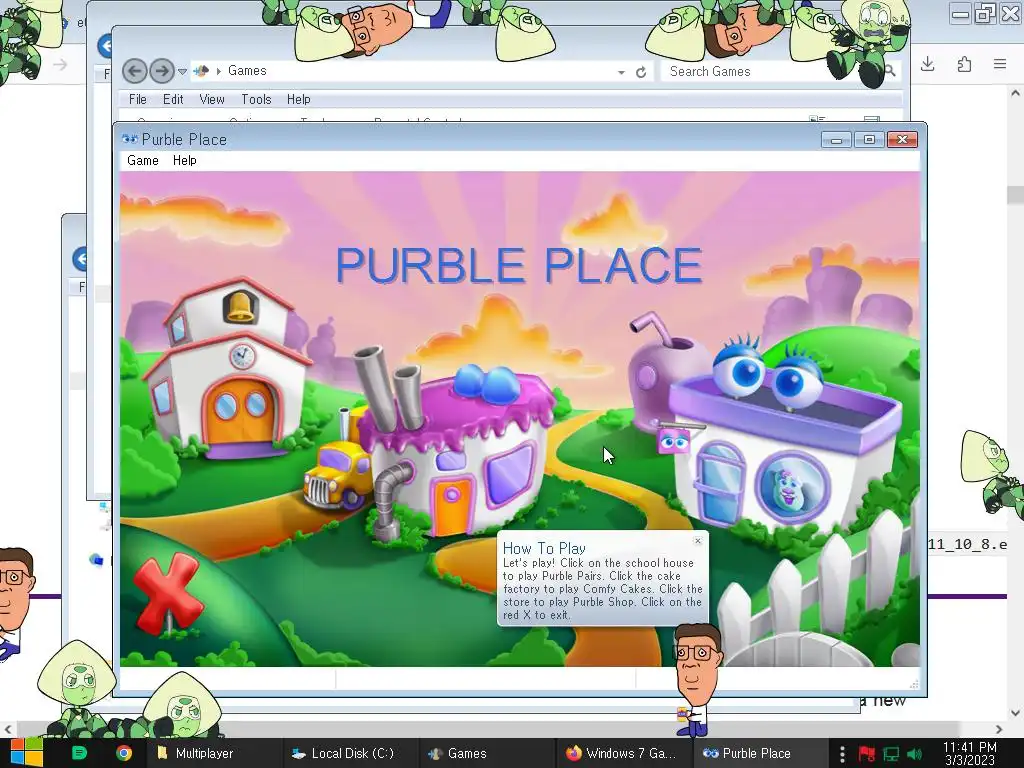The height and width of the screenshot is (768, 1024).
Task: Click the big red X exit sign
Action: (168, 593)
